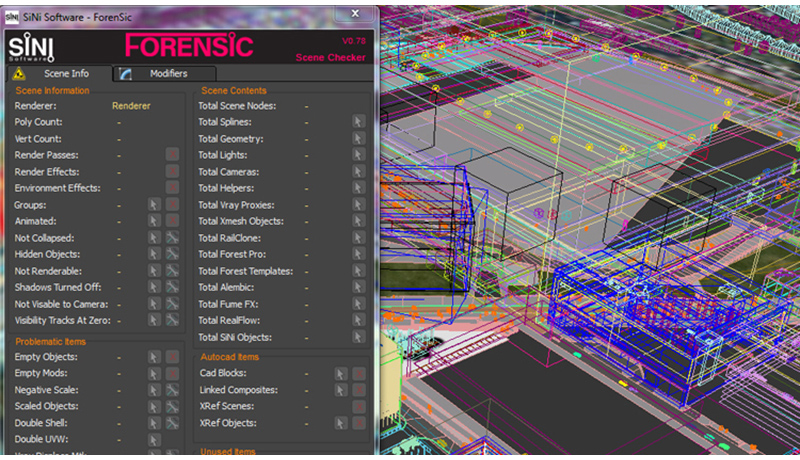Select Not Visable to Camera objects icon
Image resolution: width=800 pixels, height=460 pixels.
154,304
